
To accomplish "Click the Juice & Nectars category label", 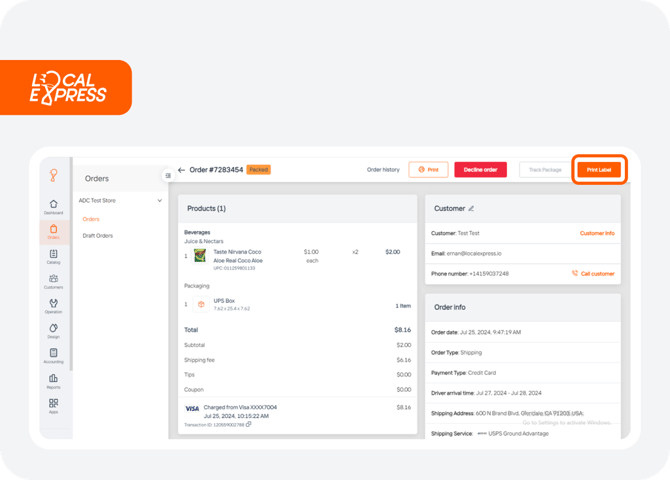I will click(x=204, y=241).
